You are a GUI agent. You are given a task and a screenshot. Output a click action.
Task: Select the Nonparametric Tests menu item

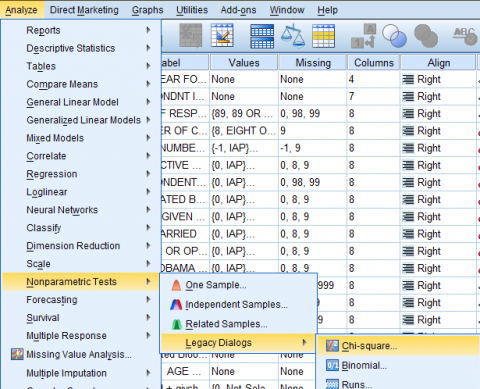click(81, 282)
